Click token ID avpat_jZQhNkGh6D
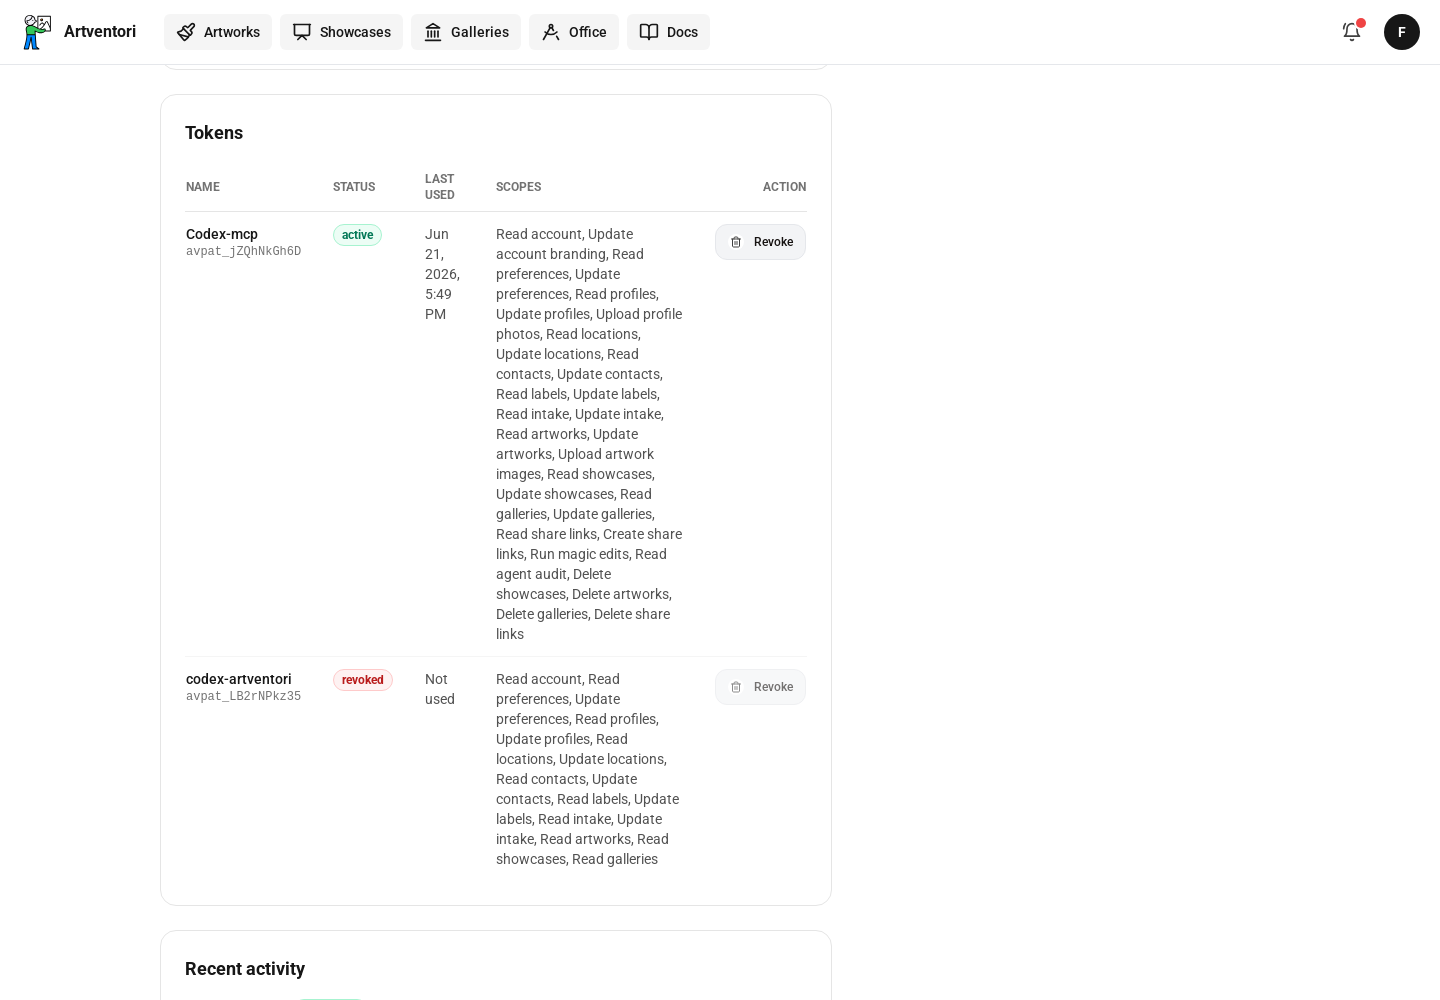This screenshot has height=1000, width=1440. [x=243, y=252]
